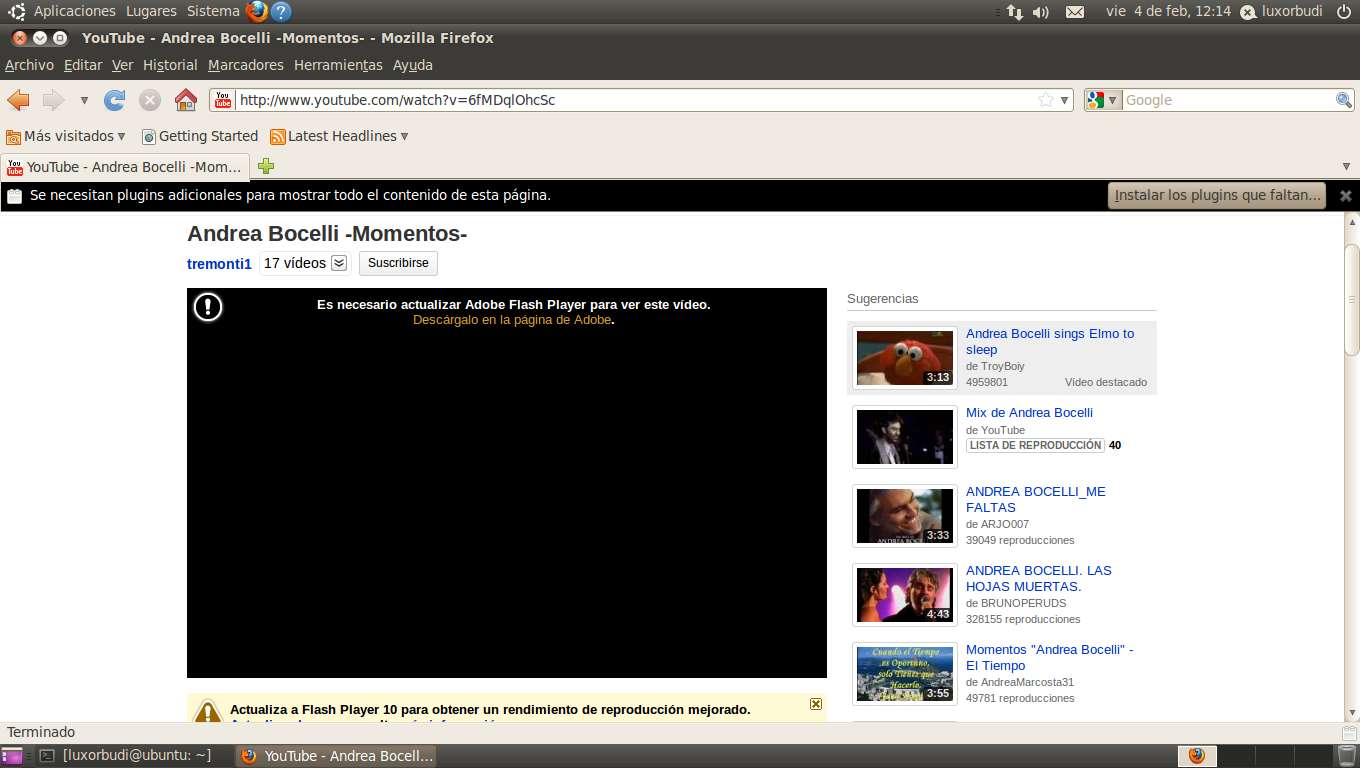Open the Mix de Andrea Bocelli thumbnail
The image size is (1360, 768).
(x=905, y=437)
